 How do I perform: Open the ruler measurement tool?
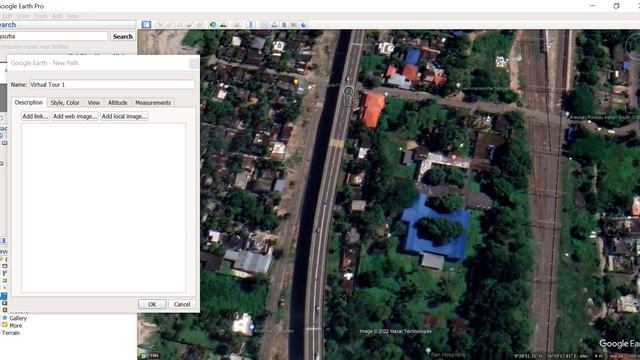coord(251,25)
